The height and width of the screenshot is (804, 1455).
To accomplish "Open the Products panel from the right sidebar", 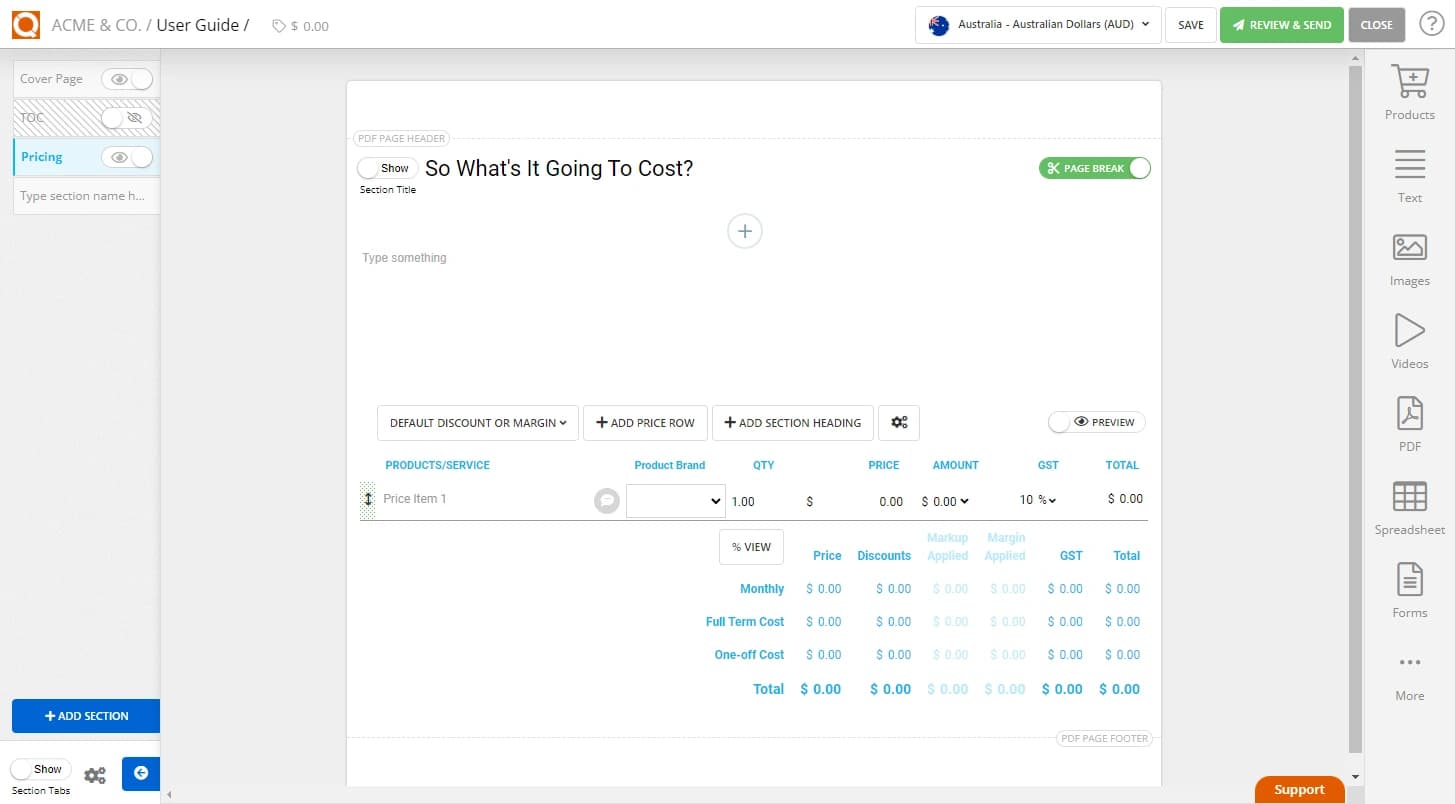I will click(x=1409, y=92).
